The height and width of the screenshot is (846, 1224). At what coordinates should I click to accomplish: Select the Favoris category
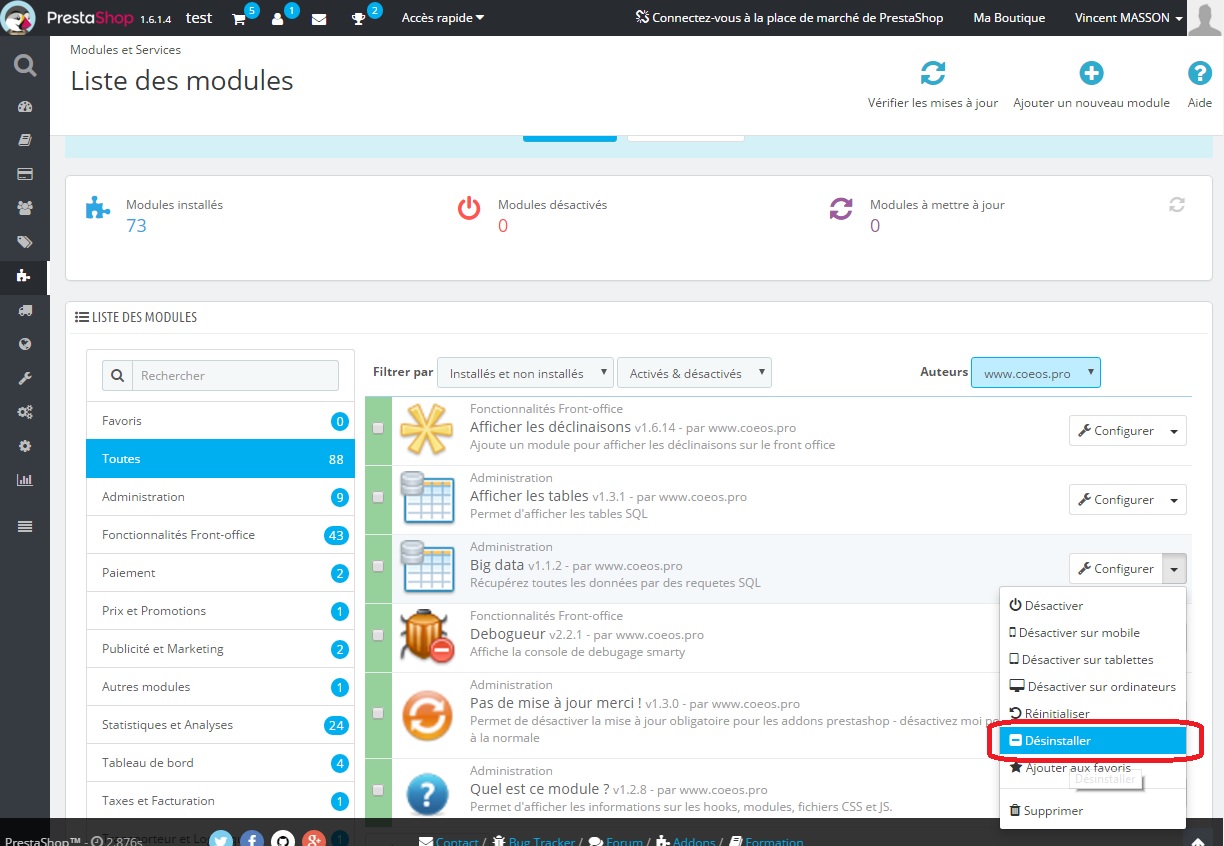click(220, 421)
